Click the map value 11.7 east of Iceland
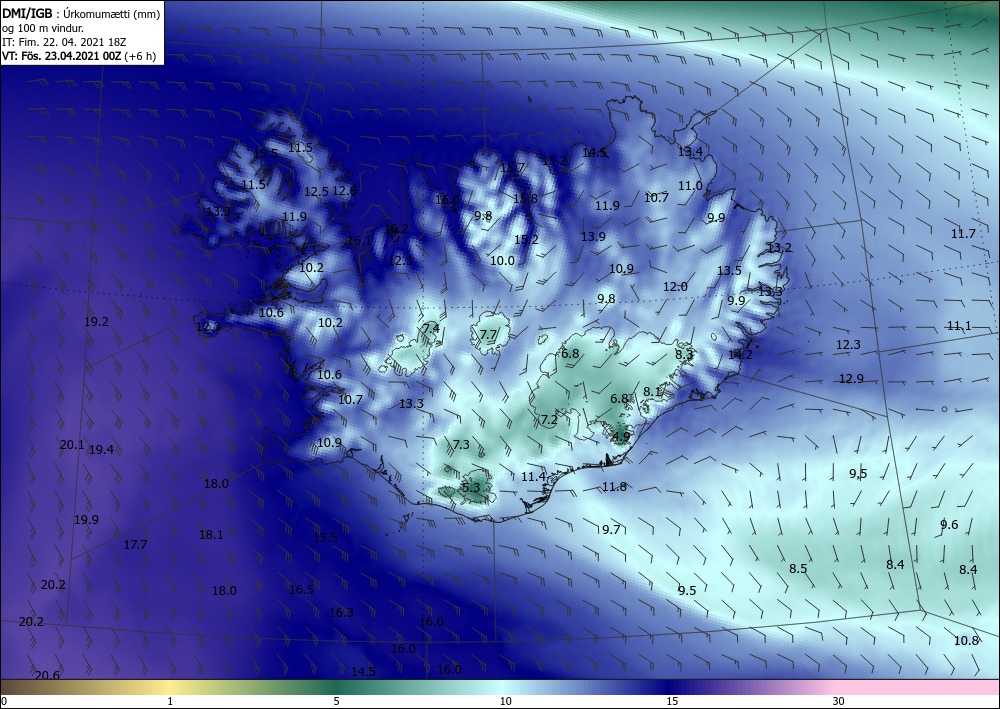 [x=963, y=233]
